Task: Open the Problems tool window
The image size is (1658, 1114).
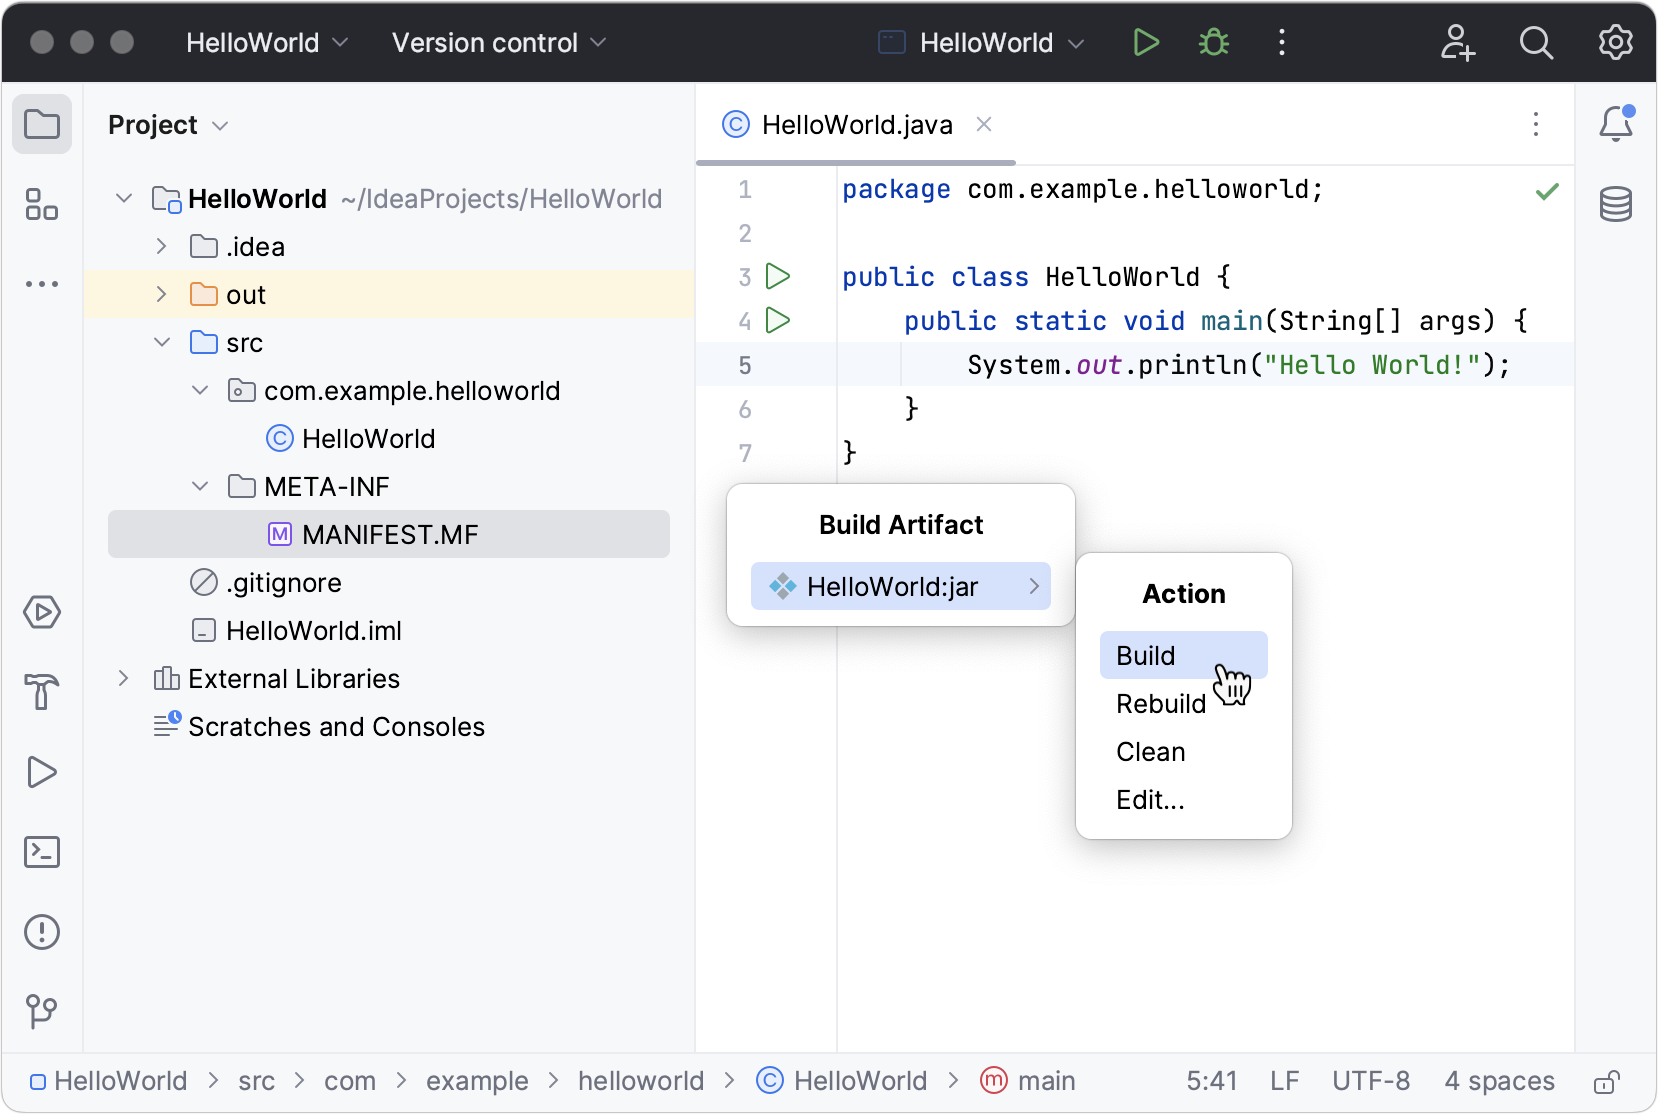Action: tap(42, 932)
